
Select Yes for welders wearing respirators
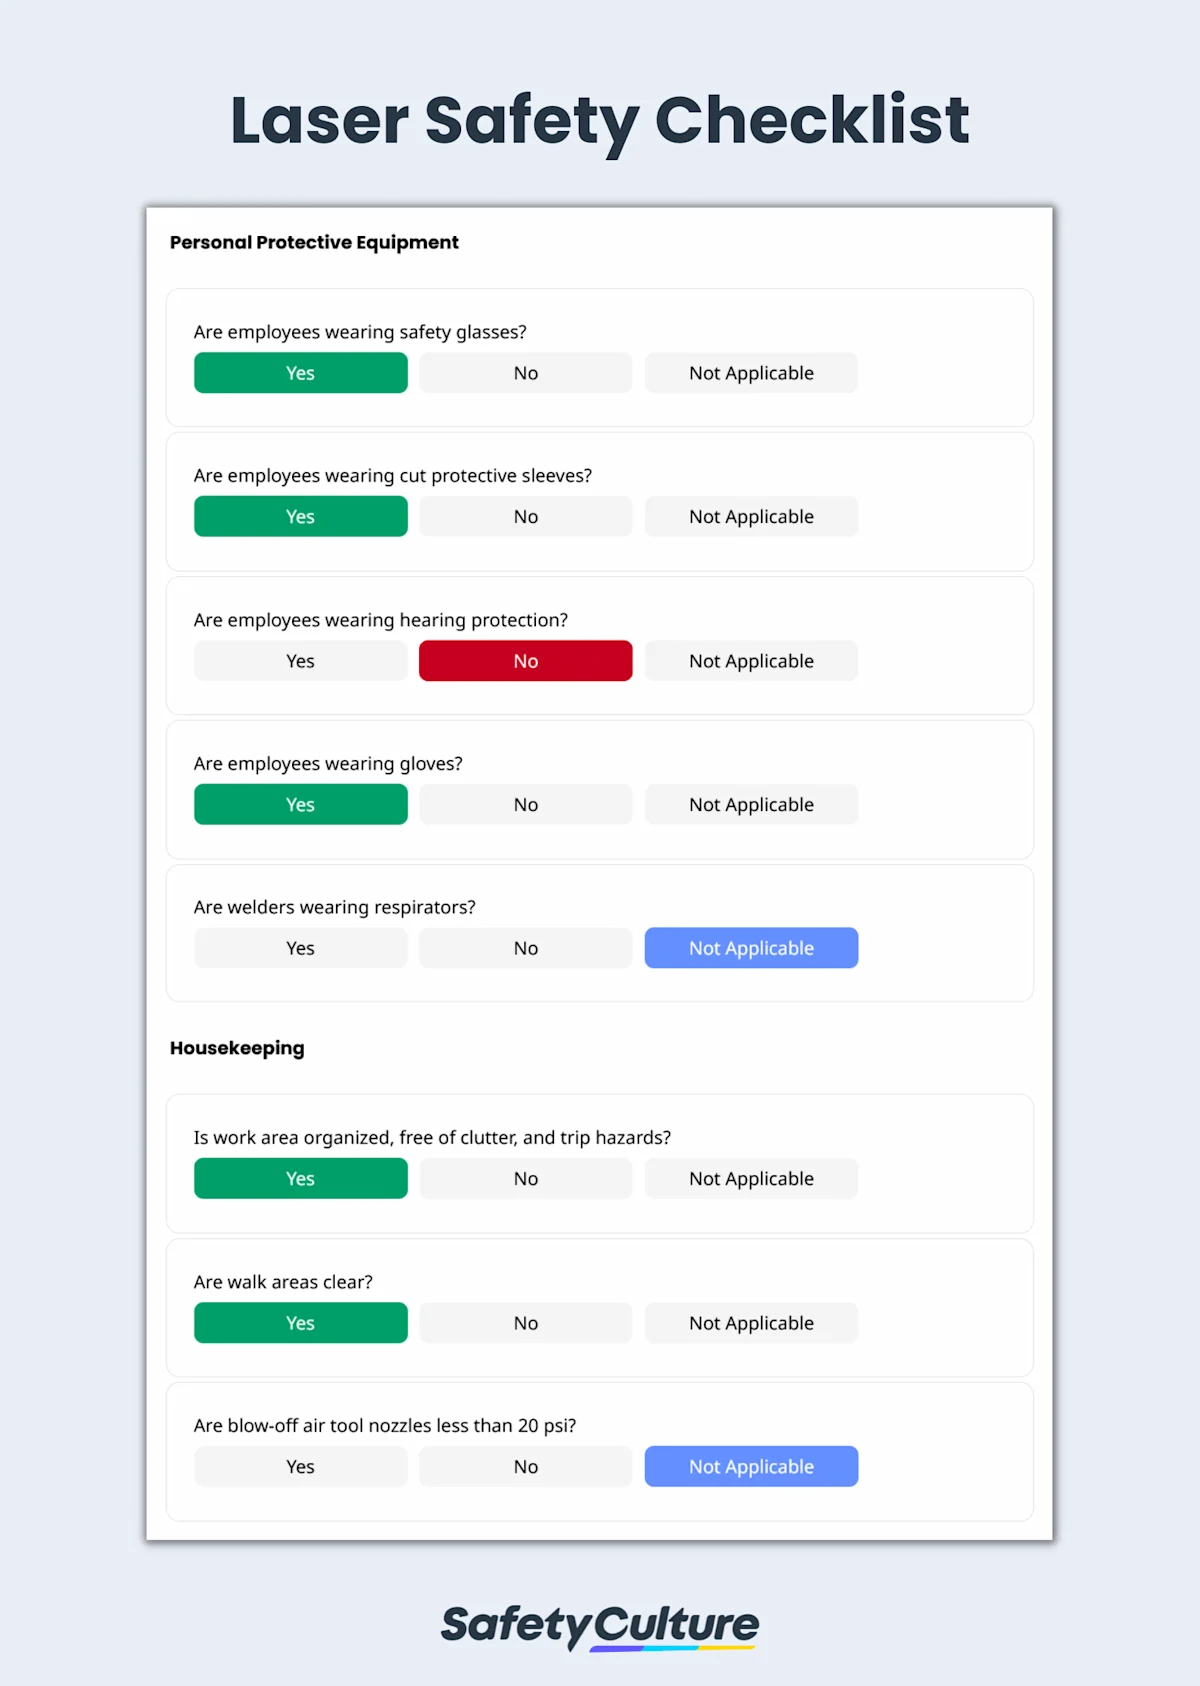click(300, 948)
